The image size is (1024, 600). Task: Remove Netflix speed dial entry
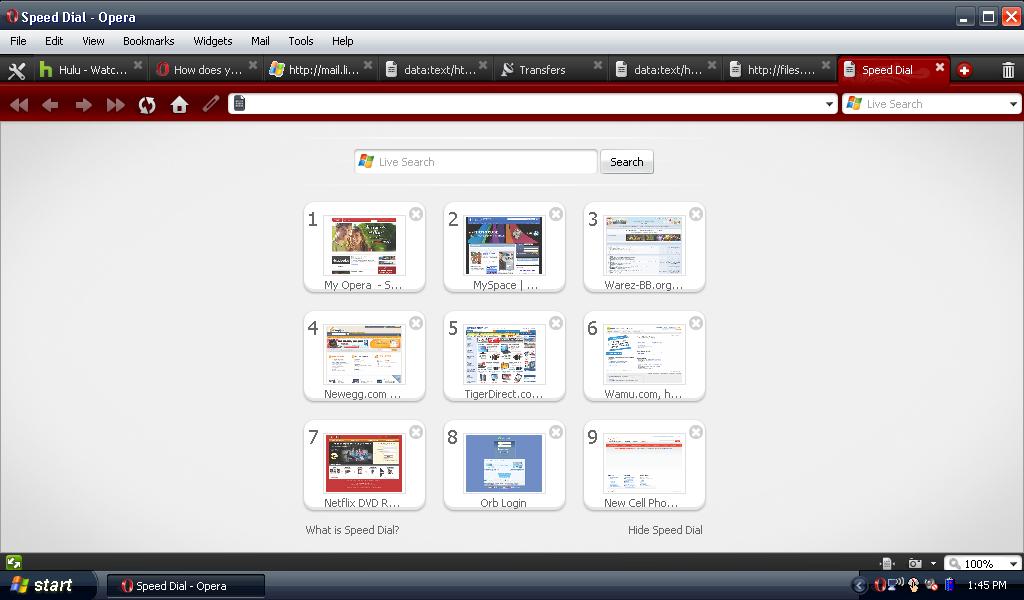[x=415, y=432]
